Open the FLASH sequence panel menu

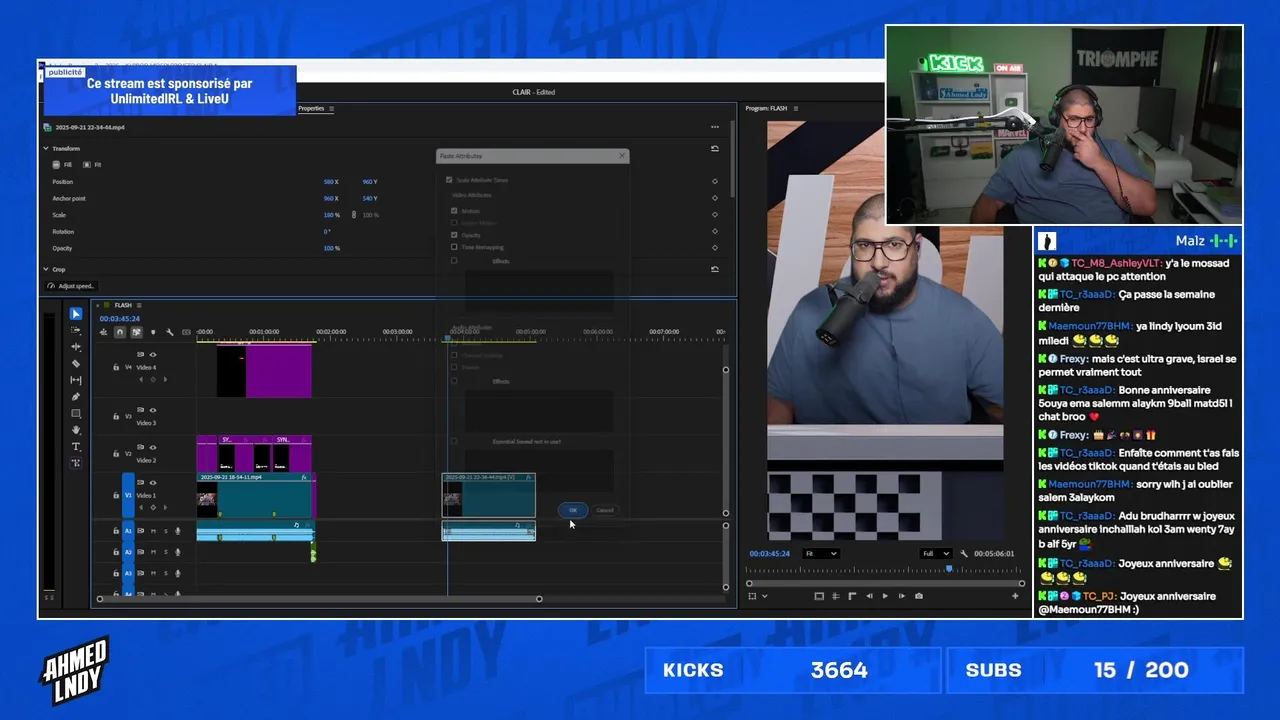tap(139, 305)
